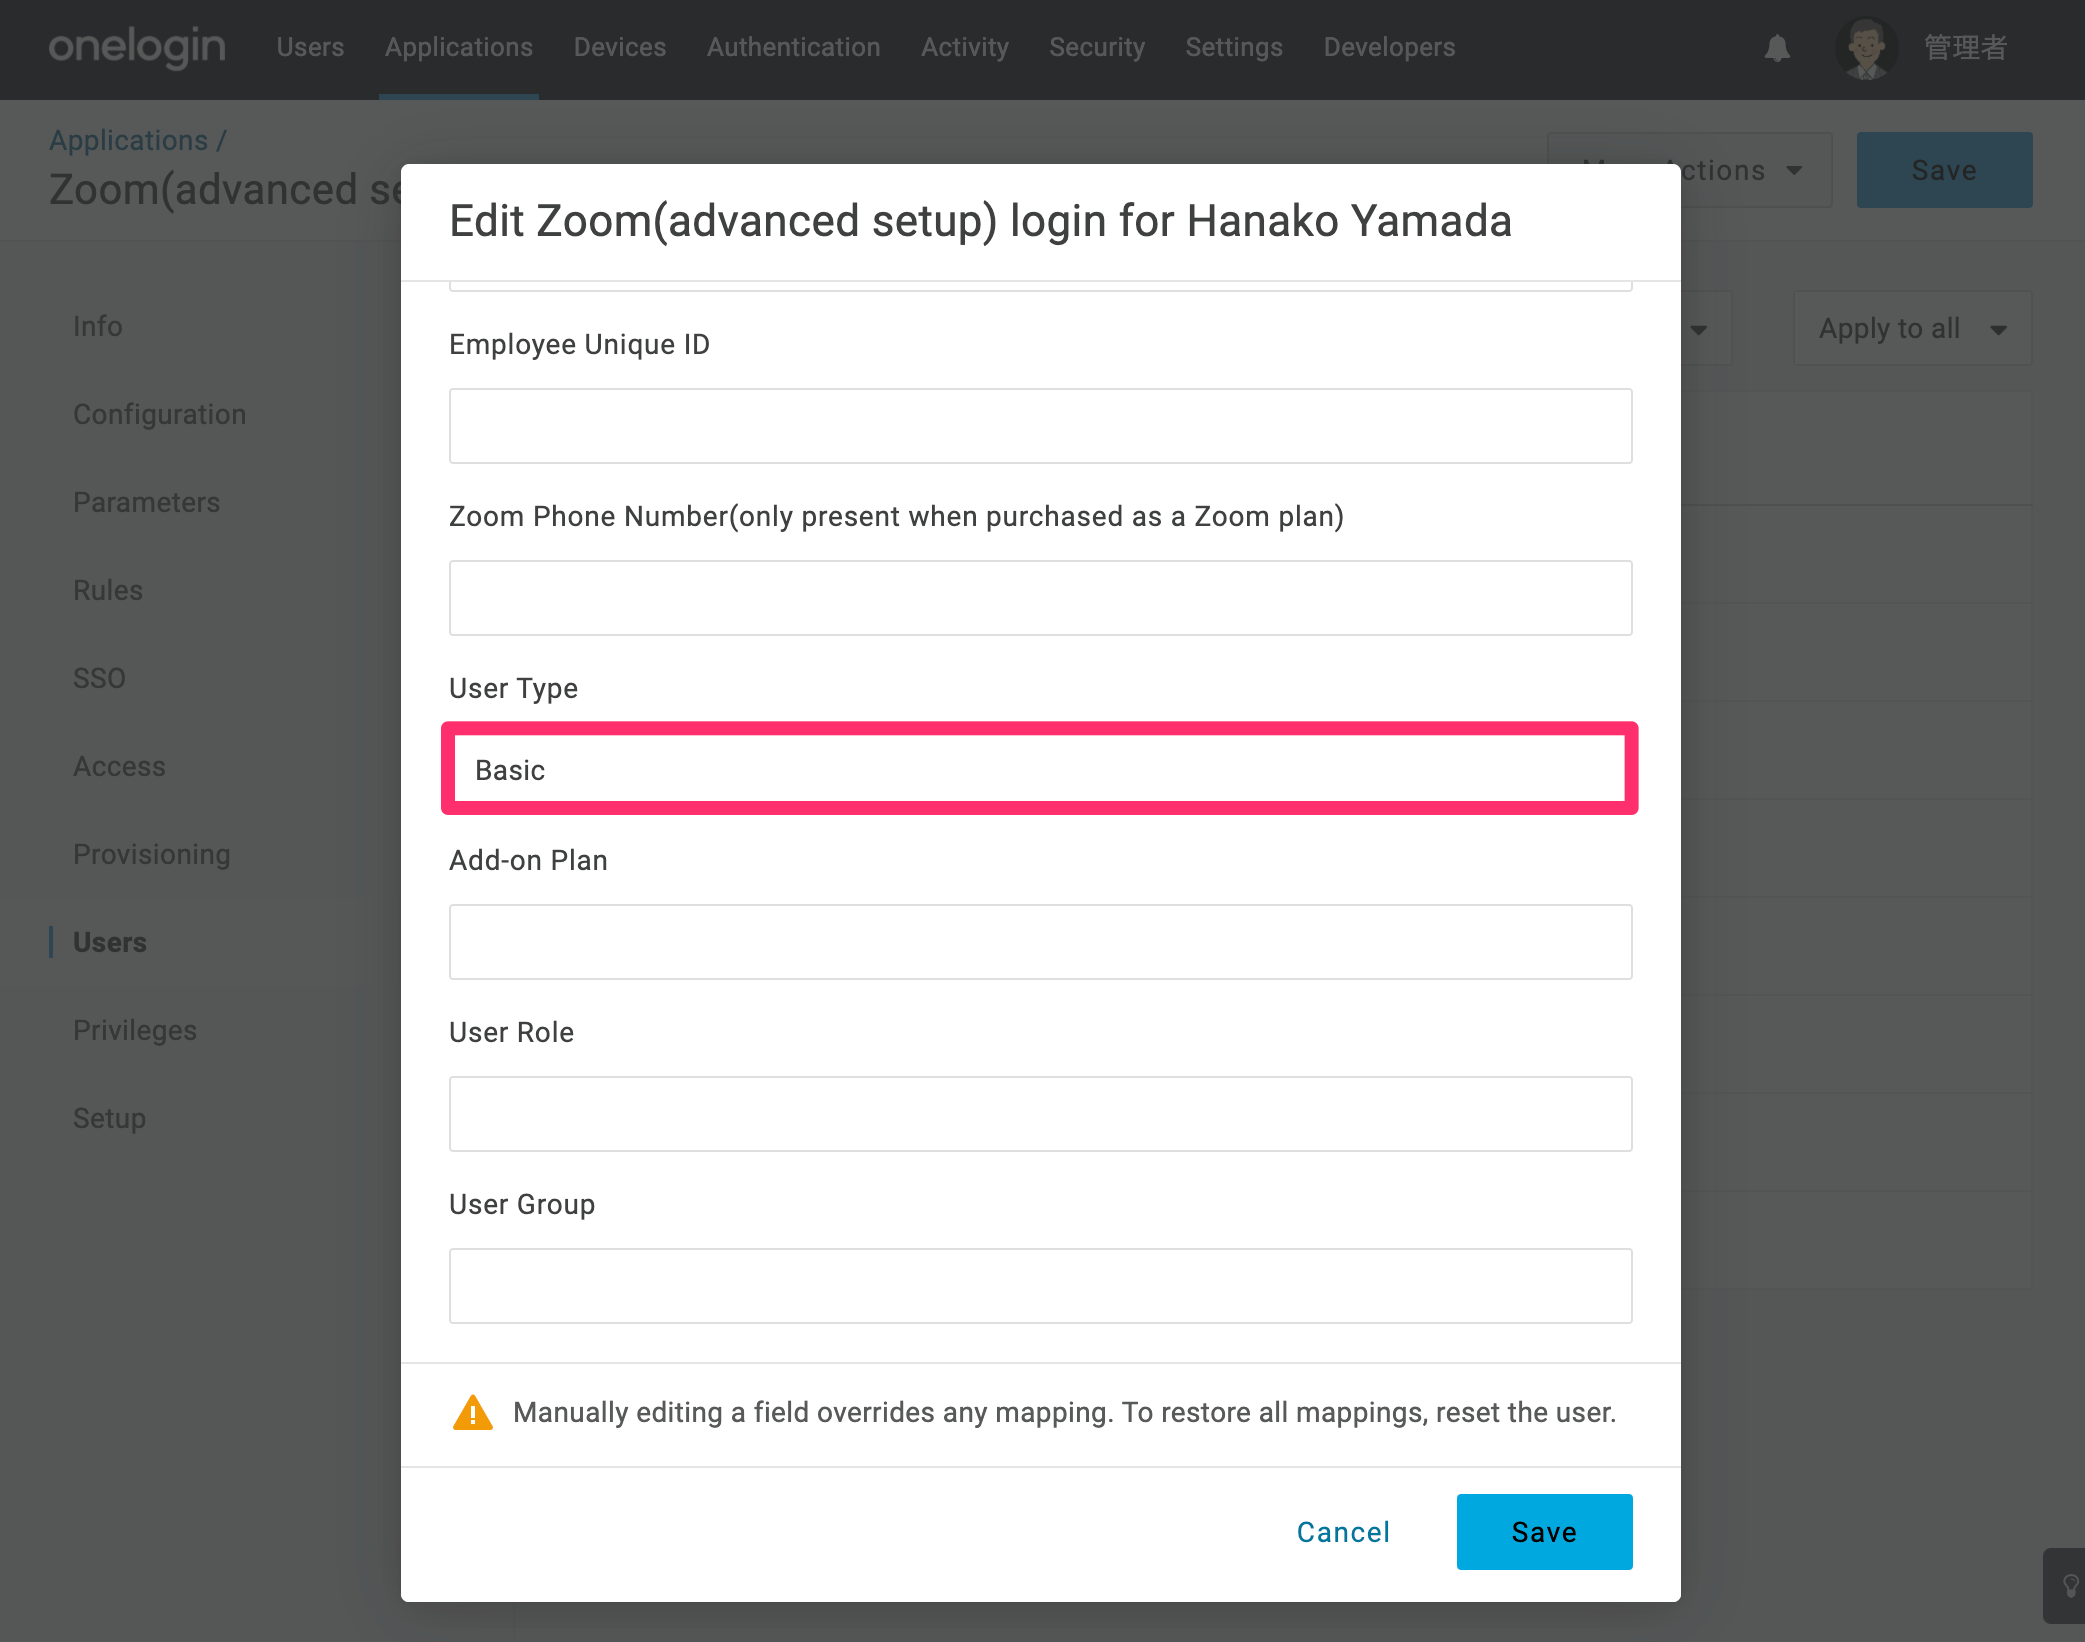Open the Developers top menu

1389,47
